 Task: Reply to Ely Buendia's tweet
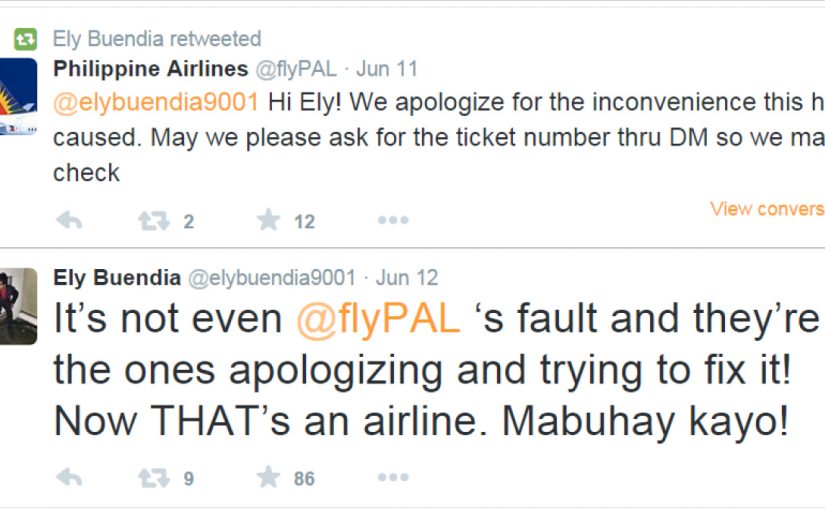tap(68, 478)
